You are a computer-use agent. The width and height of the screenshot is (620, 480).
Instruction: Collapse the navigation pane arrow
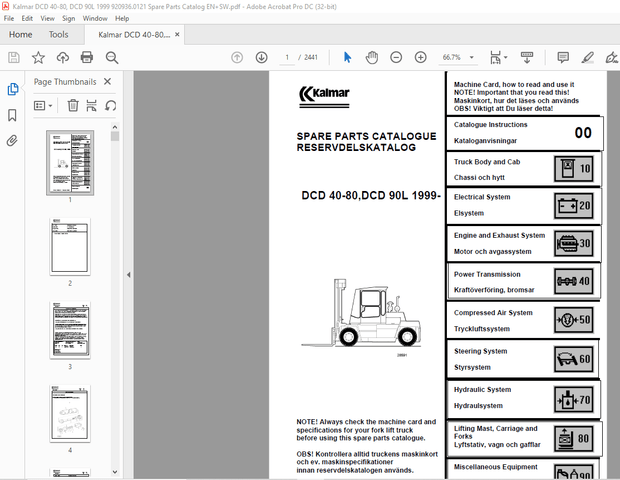(x=129, y=275)
